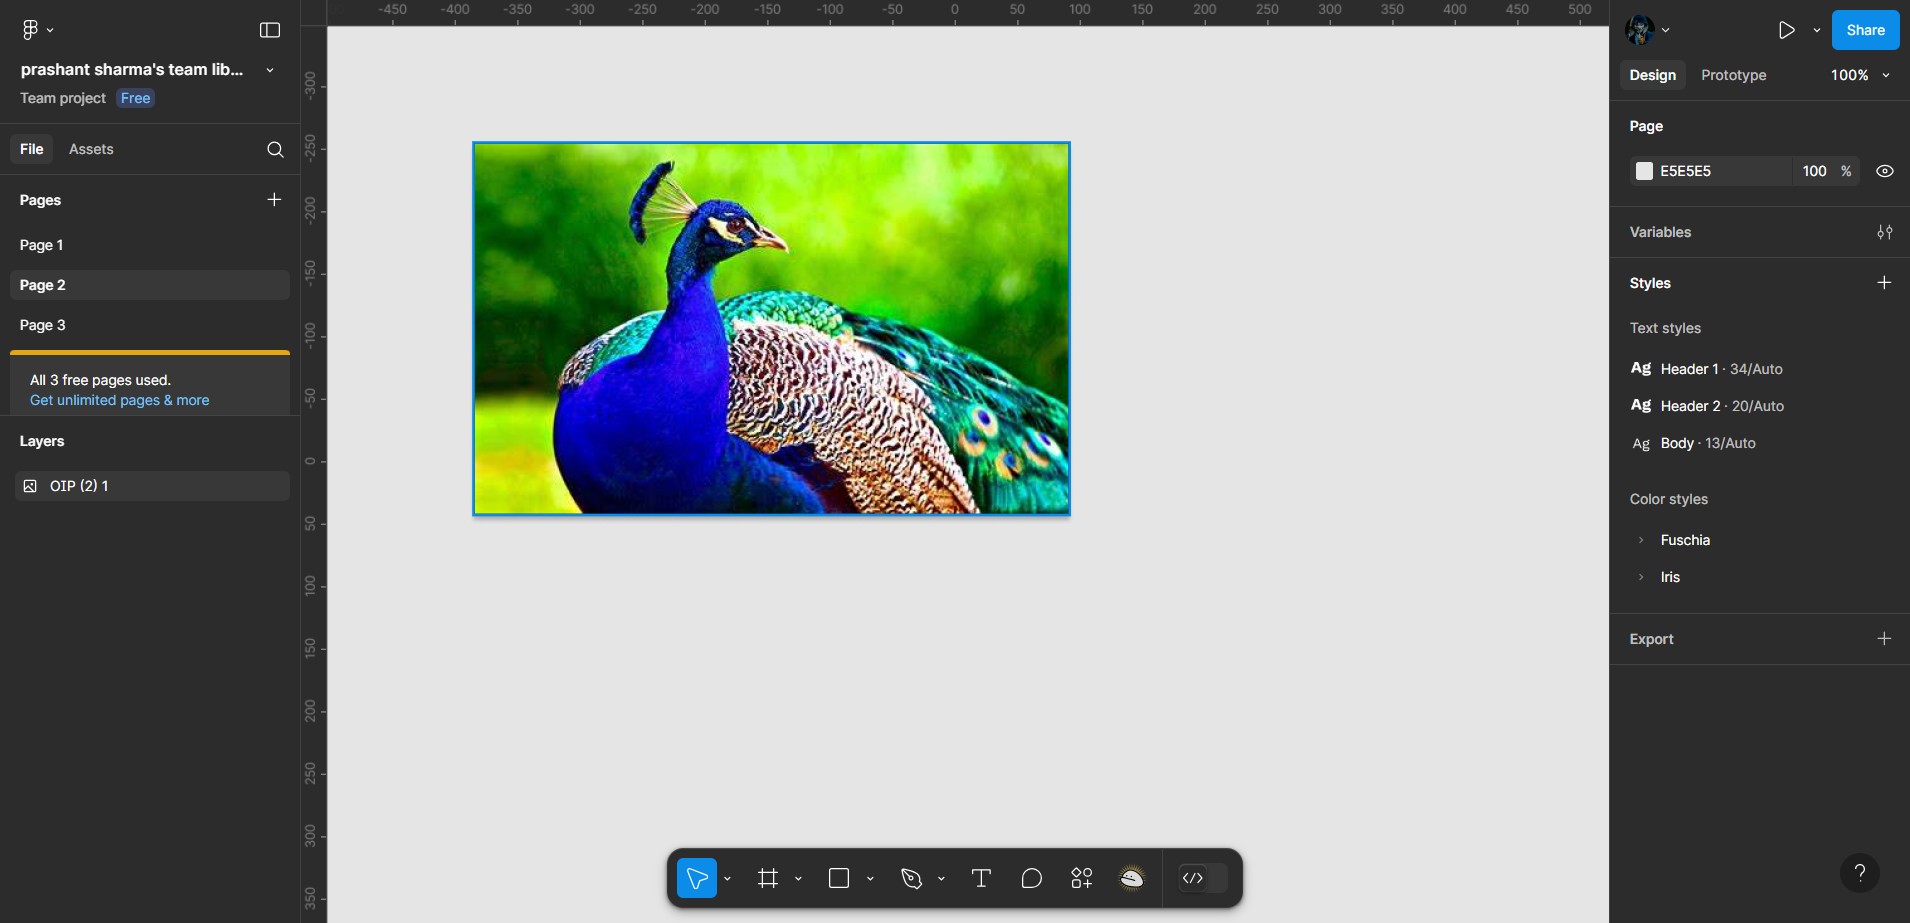
Task: Select the Text tool
Action: (x=981, y=878)
